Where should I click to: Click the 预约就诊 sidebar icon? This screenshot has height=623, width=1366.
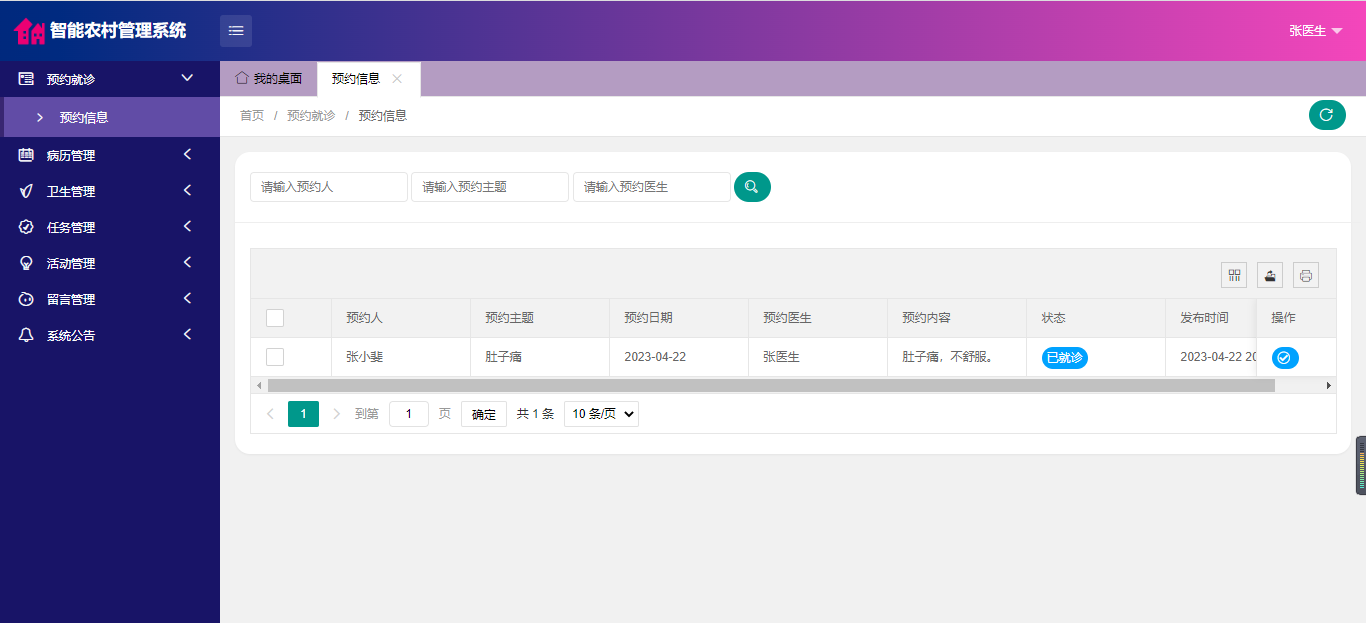[26, 78]
